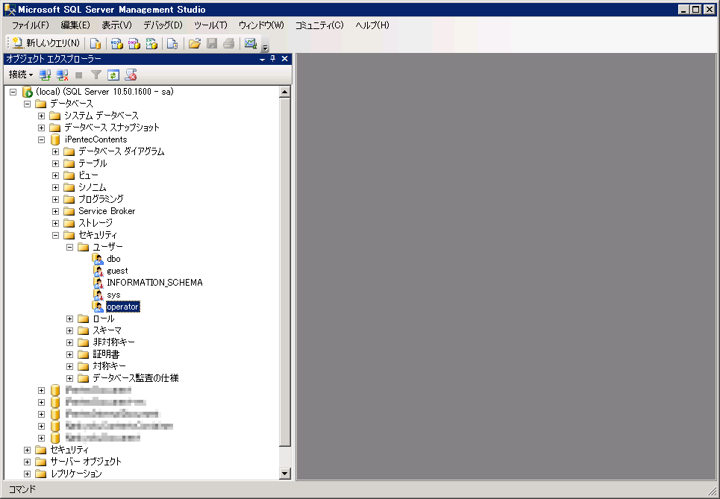The image size is (720, 499).
Task: Click the Activity Monitor icon
Action: [250, 44]
